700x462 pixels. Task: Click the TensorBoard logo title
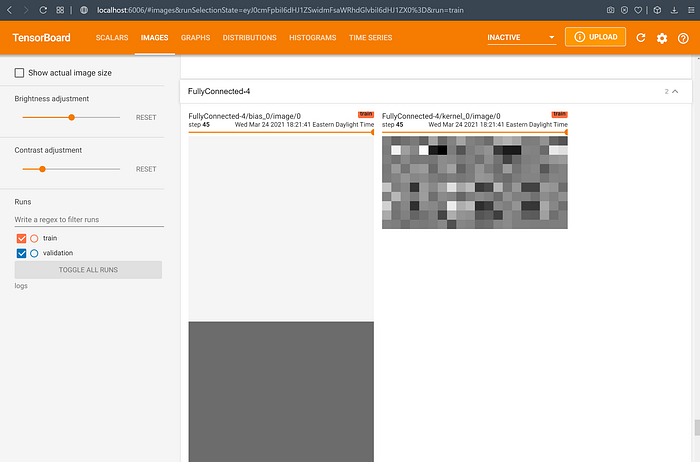tap(41, 37)
